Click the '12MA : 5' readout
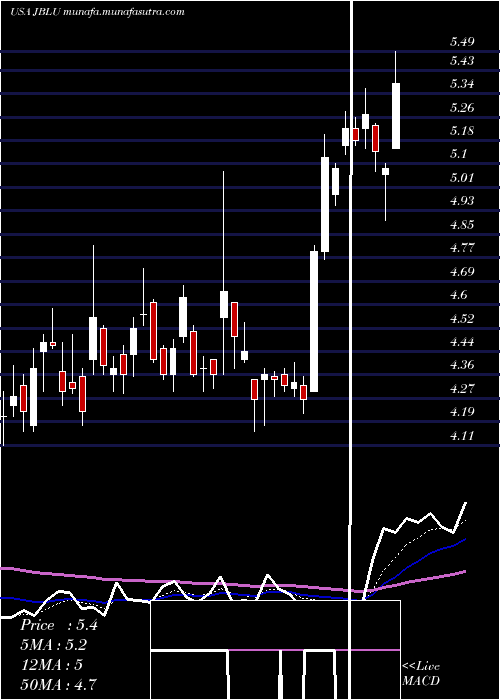 pos(51,665)
